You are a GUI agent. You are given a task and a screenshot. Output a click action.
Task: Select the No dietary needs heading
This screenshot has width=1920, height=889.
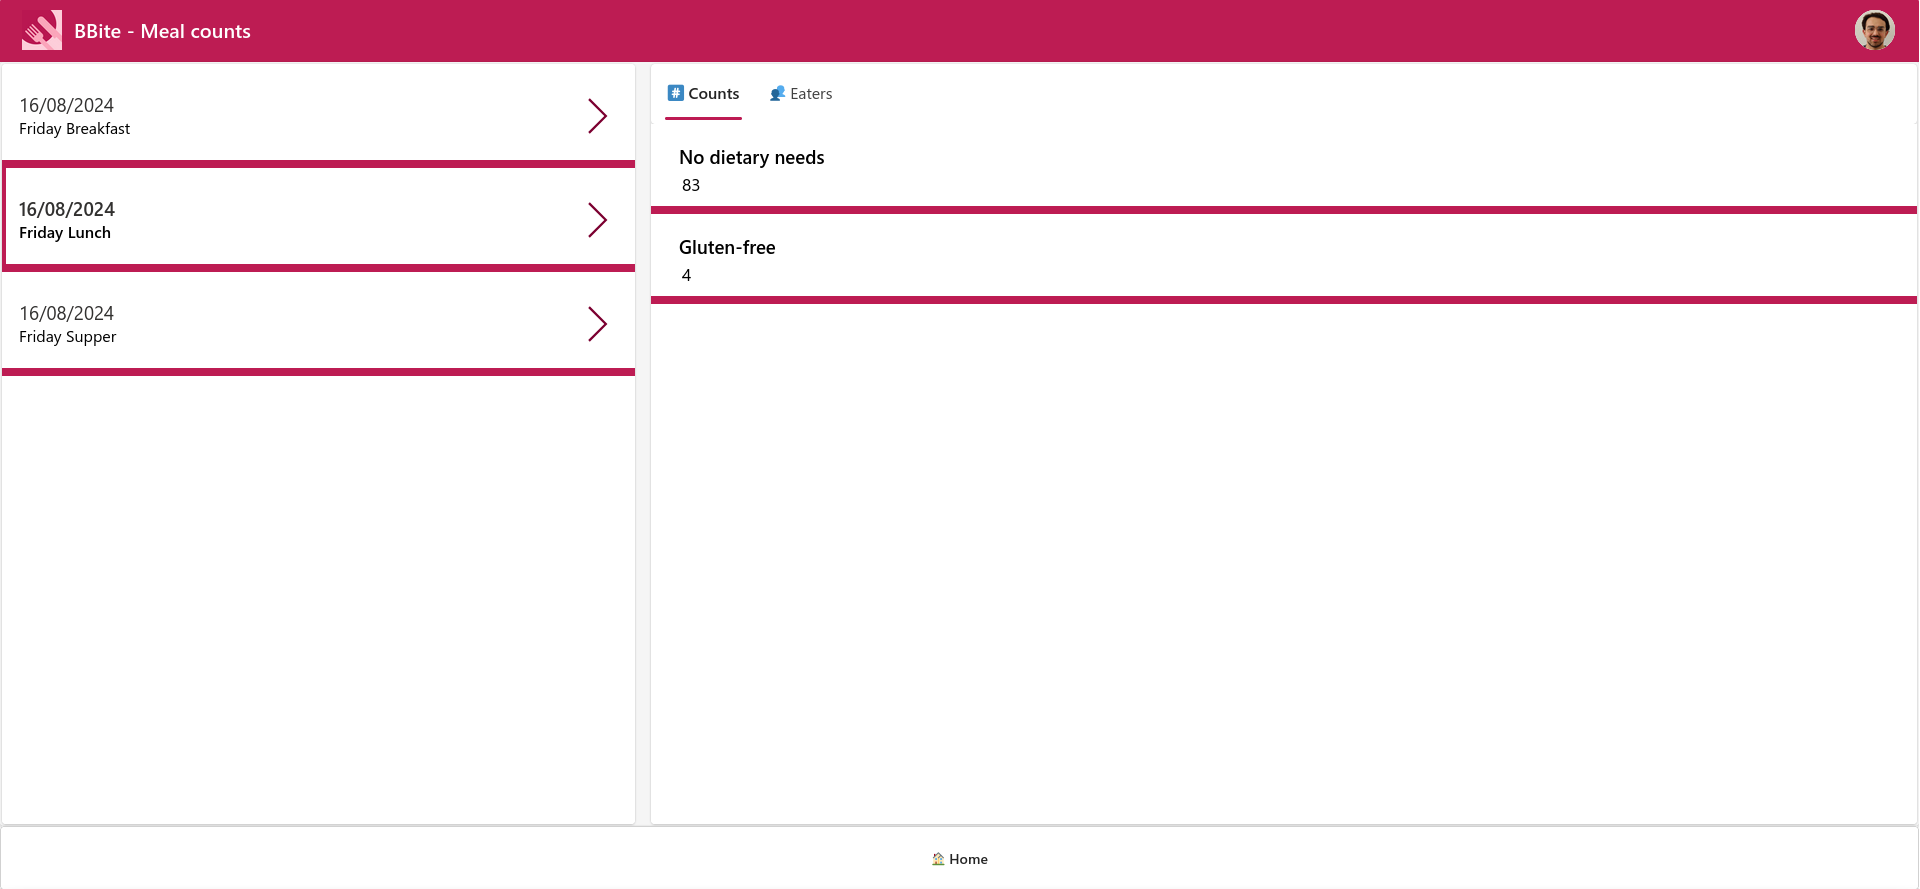coord(751,157)
